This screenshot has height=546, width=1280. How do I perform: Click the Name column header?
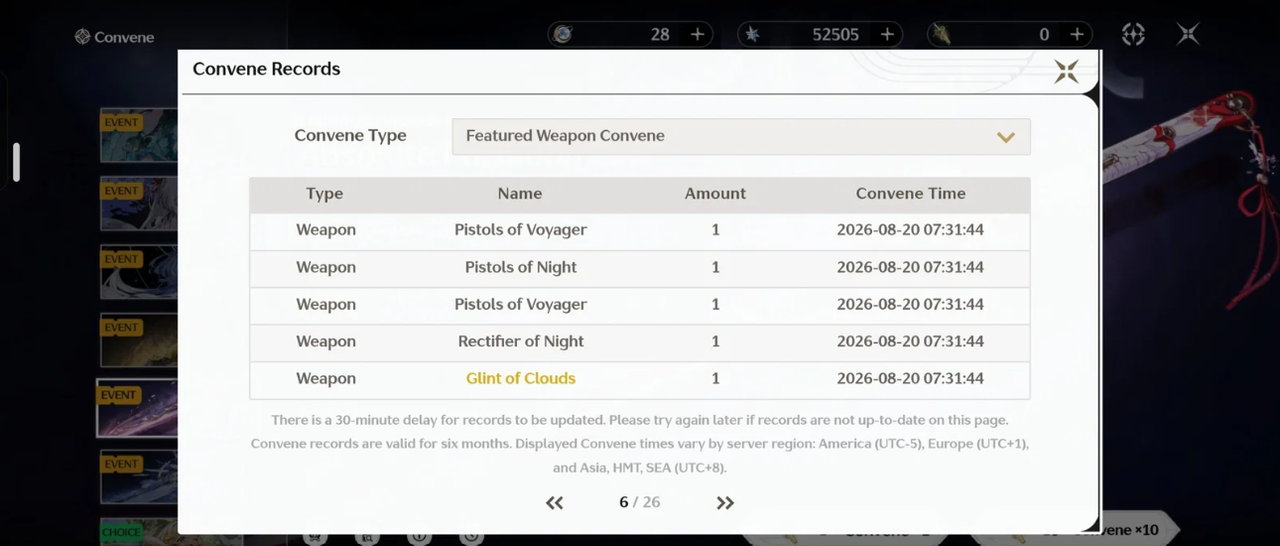pos(520,194)
